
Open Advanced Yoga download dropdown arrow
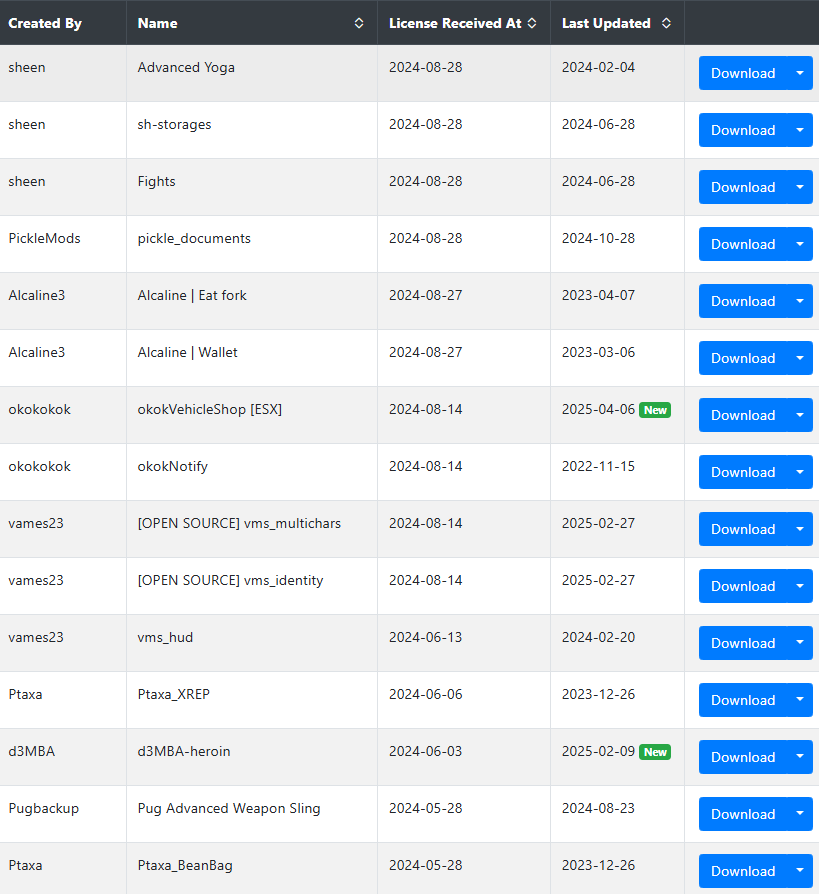pyautogui.click(x=800, y=73)
